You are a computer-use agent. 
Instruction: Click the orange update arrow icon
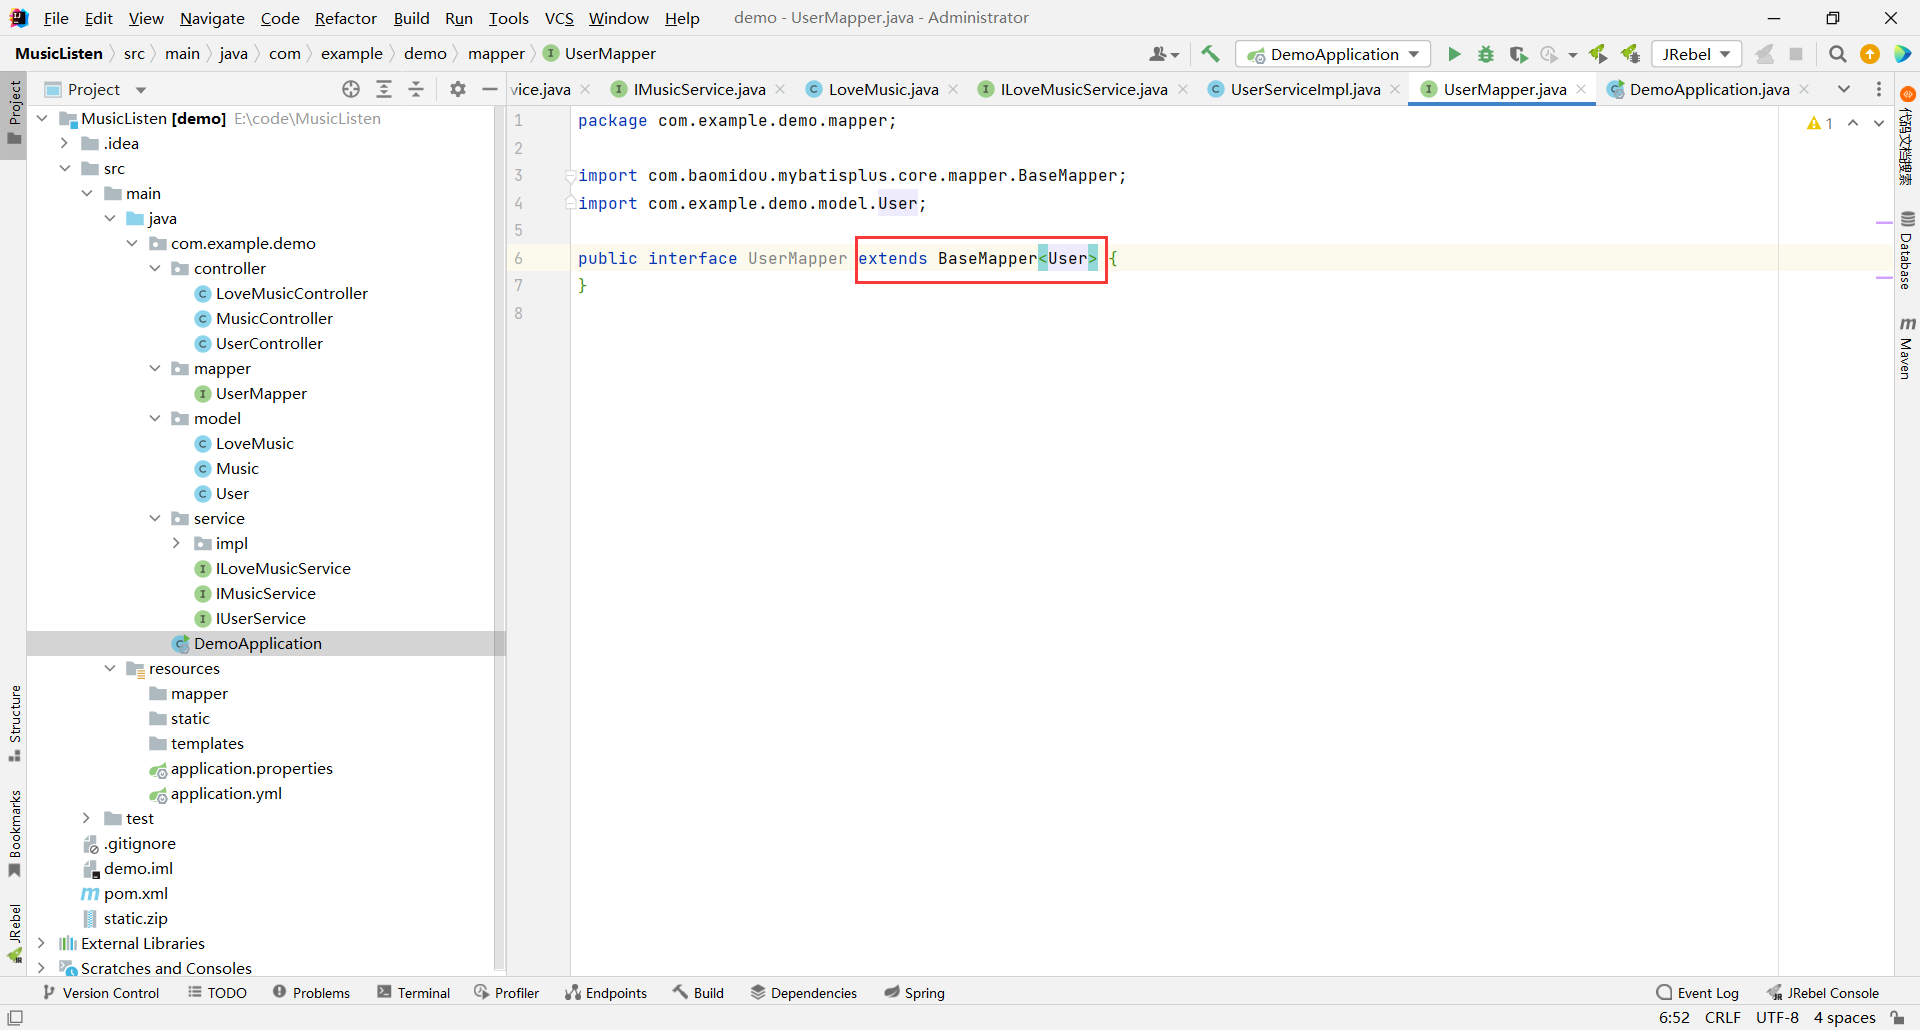click(1870, 54)
